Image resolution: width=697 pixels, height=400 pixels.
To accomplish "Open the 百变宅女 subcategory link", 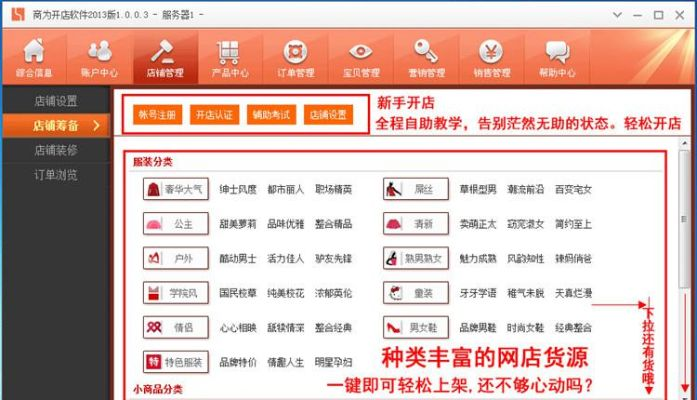I will tap(573, 189).
